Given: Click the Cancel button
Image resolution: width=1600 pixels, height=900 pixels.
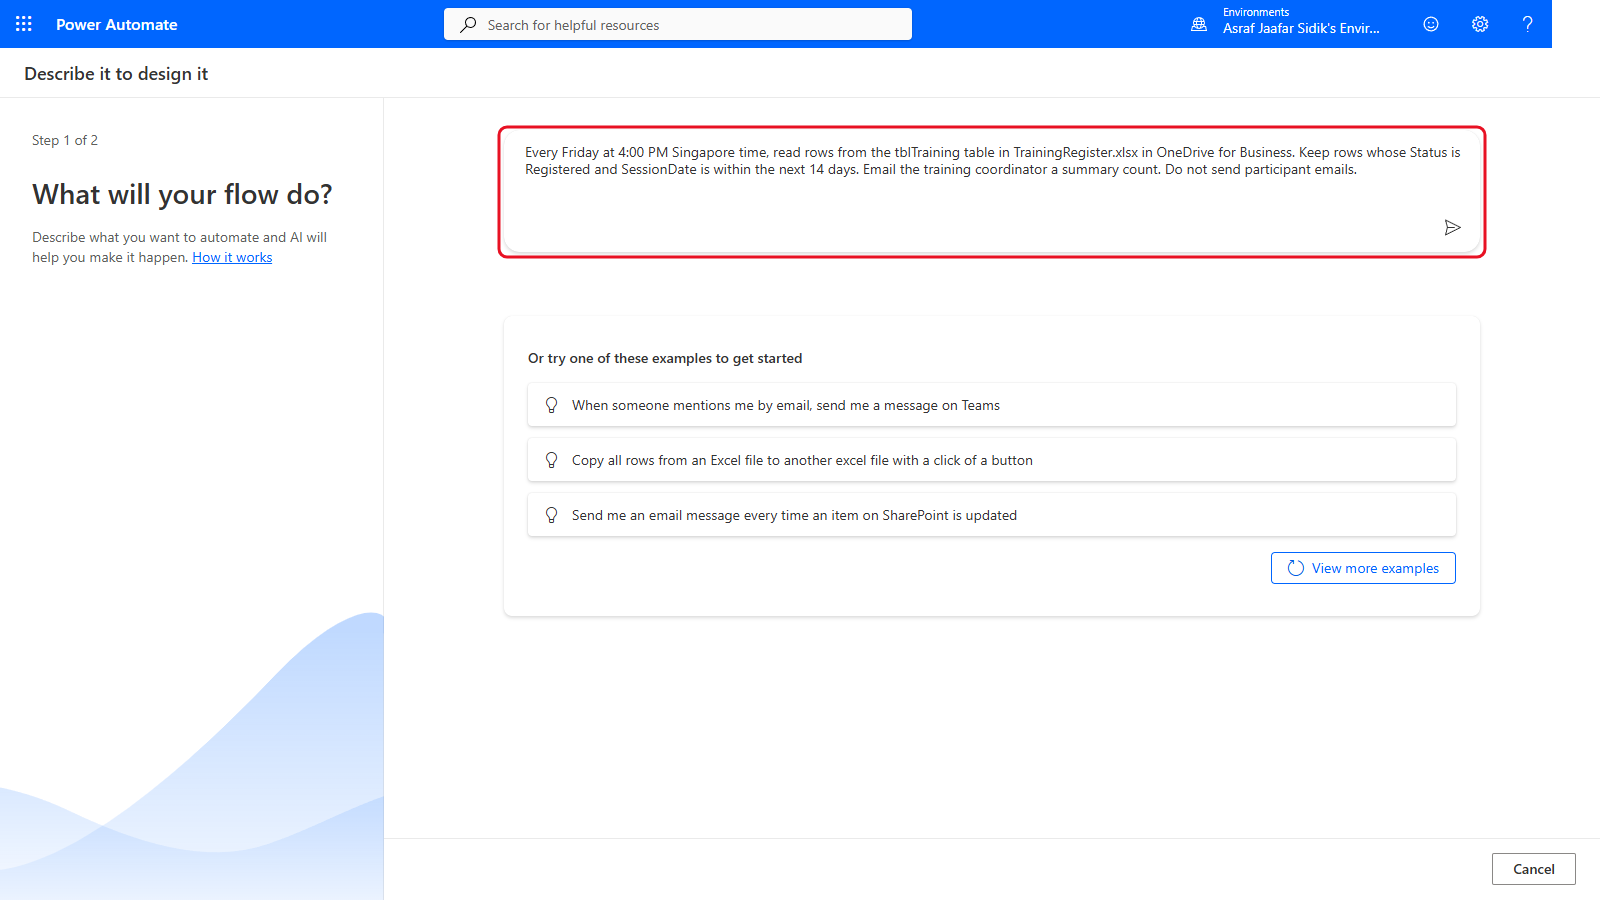Looking at the screenshot, I should 1533,869.
